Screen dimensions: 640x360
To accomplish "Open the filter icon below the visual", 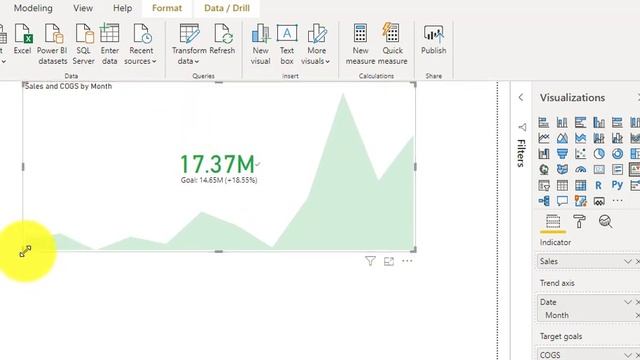I will pyautogui.click(x=370, y=261).
